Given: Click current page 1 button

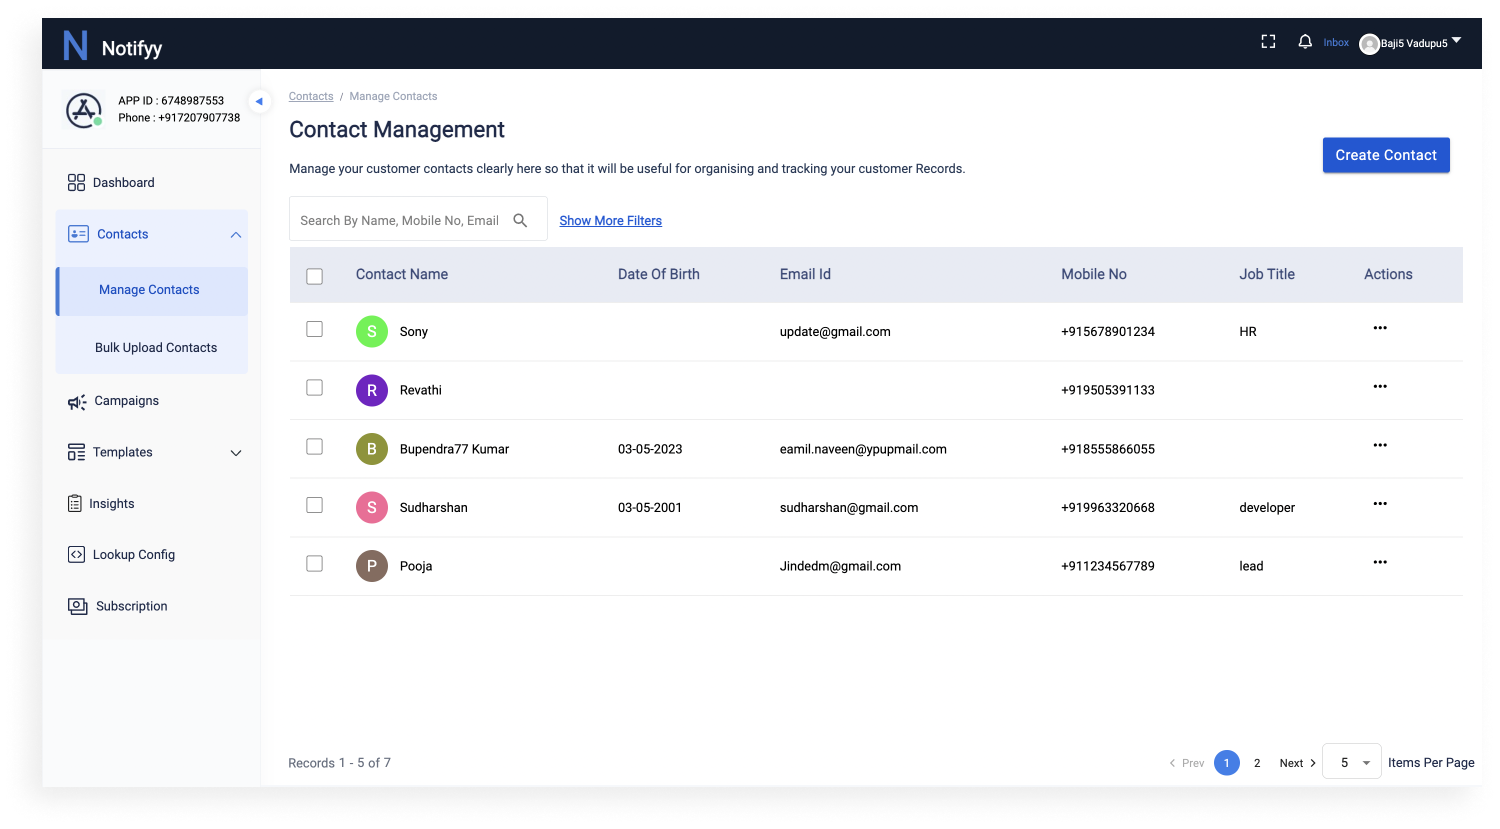Looking at the screenshot, I should 1227,763.
